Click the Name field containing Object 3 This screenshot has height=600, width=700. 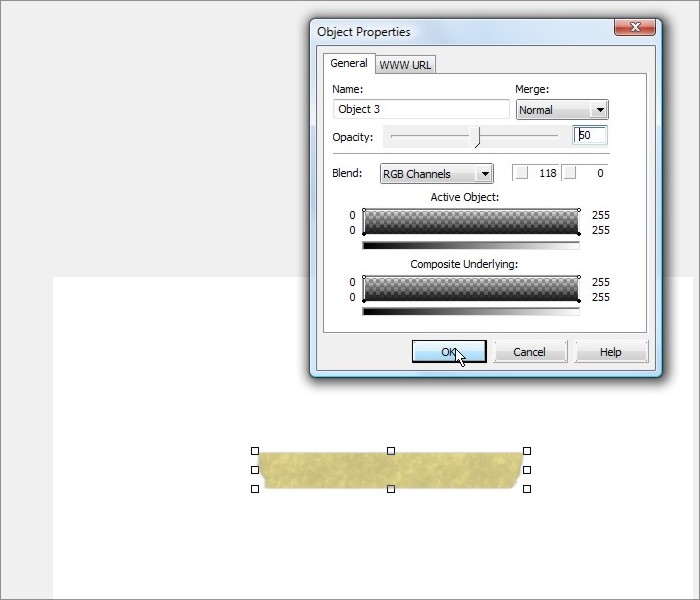(421, 109)
